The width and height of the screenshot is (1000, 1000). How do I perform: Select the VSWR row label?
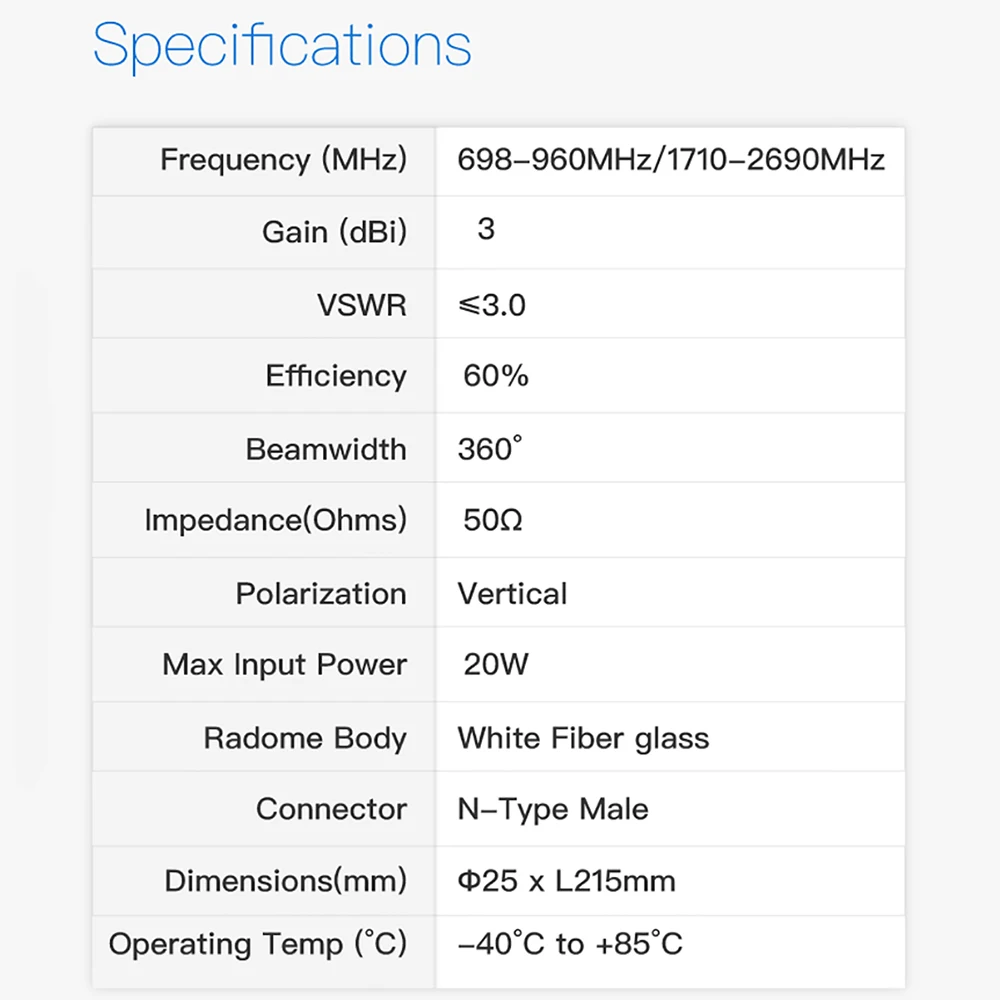point(362,305)
